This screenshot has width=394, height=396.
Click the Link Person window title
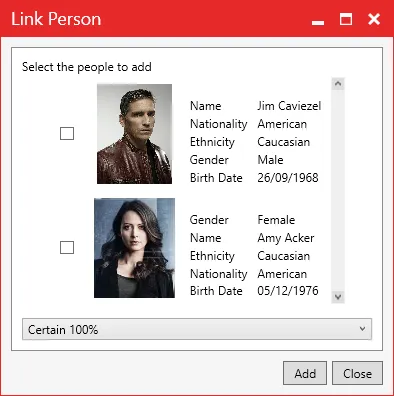(x=56, y=19)
